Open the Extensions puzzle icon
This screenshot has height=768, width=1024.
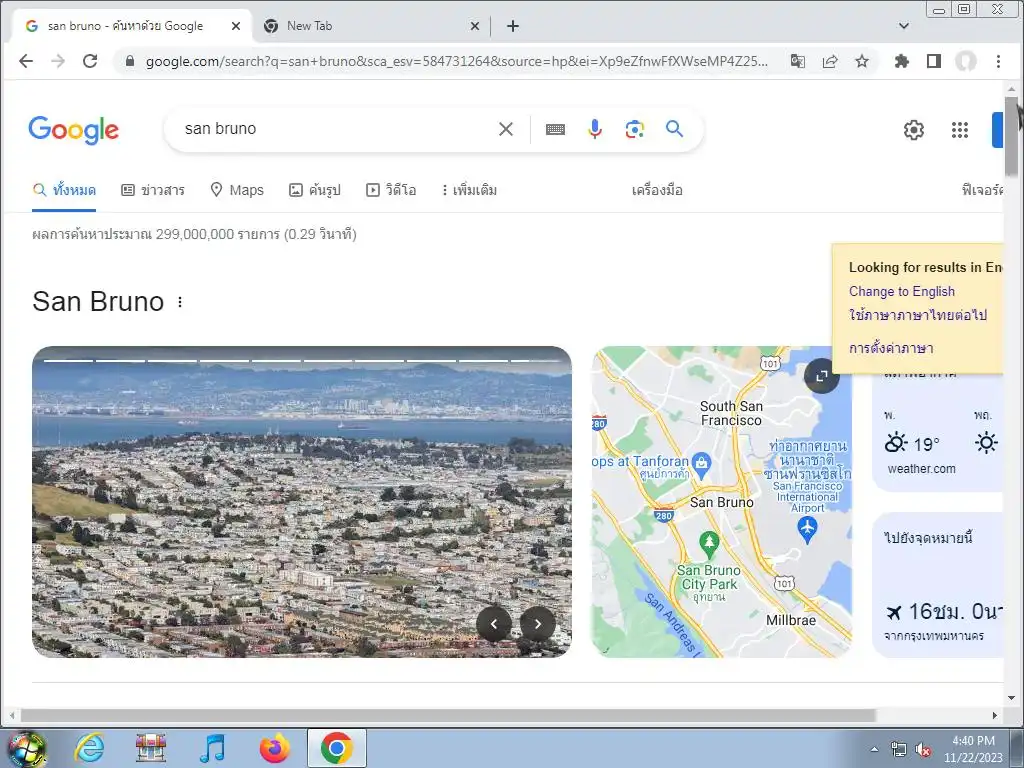[x=902, y=61]
